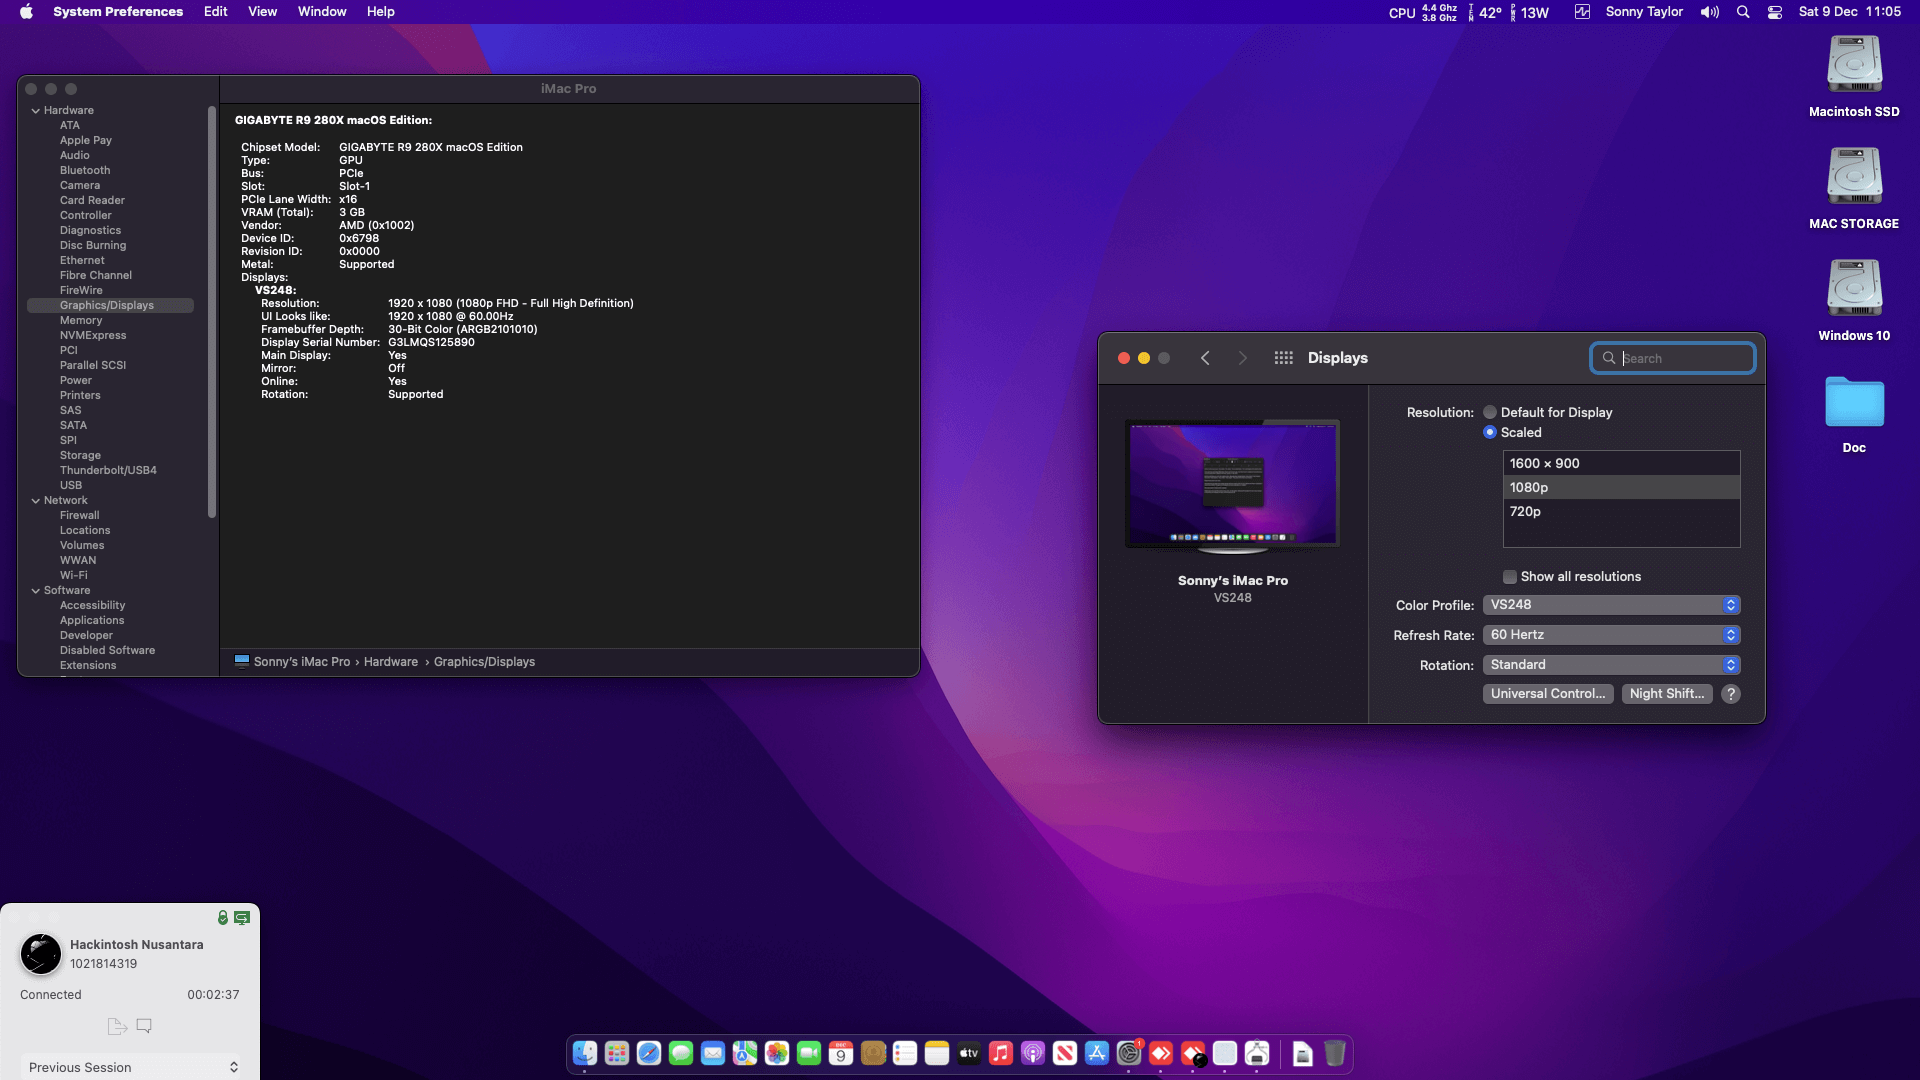Open Music app from the Dock
The width and height of the screenshot is (1920, 1080).
(x=1001, y=1053)
